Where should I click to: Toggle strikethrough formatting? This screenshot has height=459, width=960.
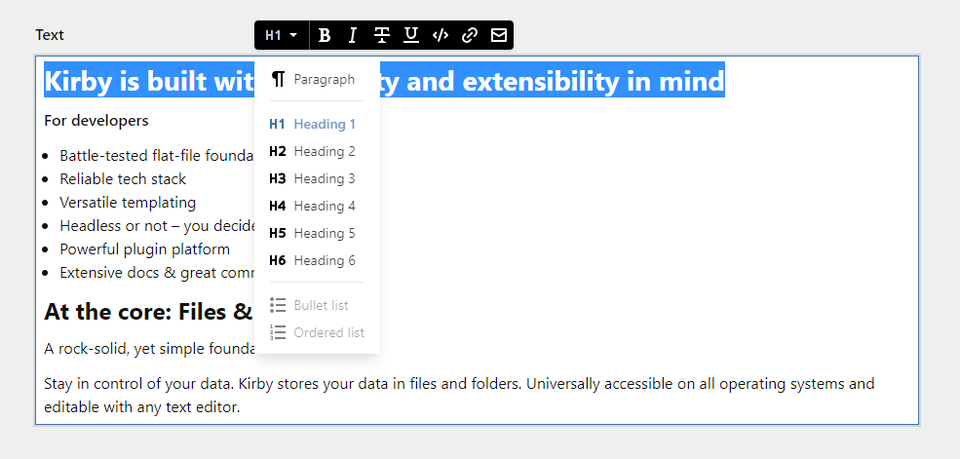click(x=382, y=35)
